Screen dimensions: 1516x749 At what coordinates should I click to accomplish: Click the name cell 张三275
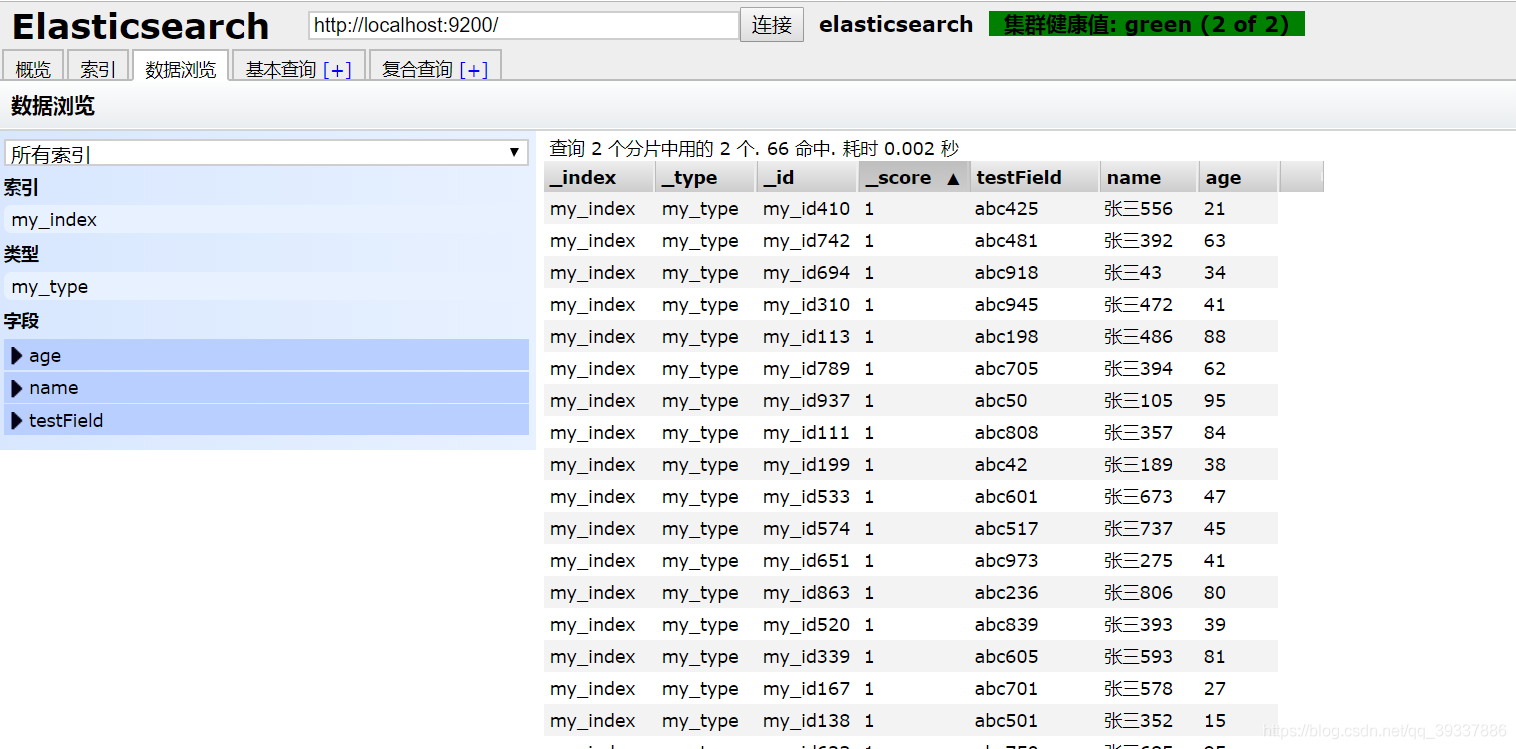coord(1138,561)
